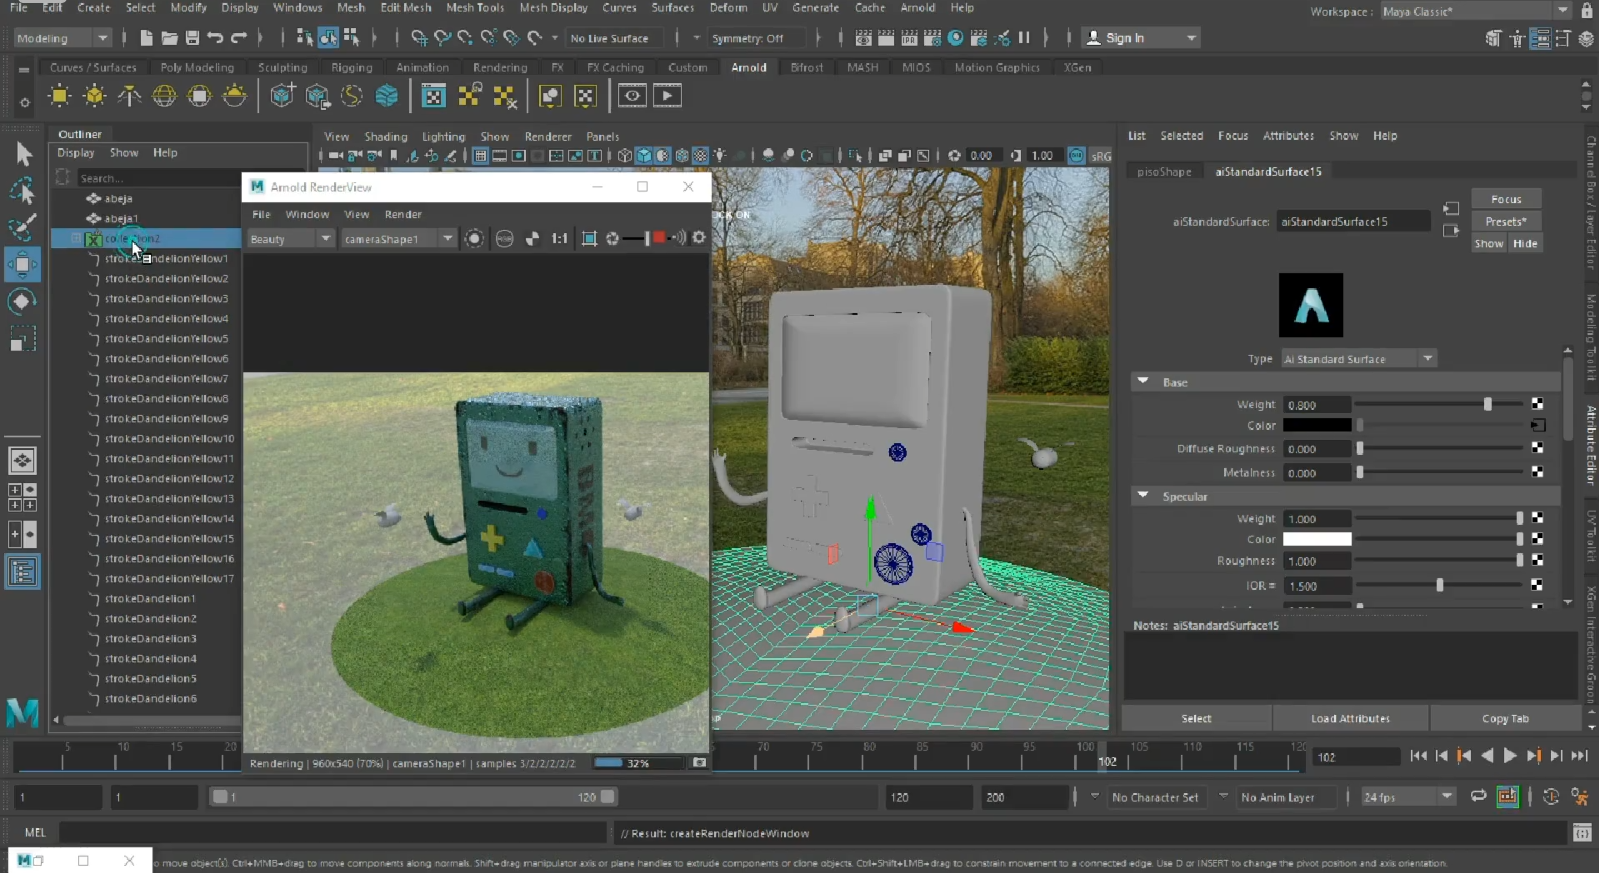Toggle the Diffuse Roughness map checker button
This screenshot has width=1599, height=873.
coord(1537,448)
